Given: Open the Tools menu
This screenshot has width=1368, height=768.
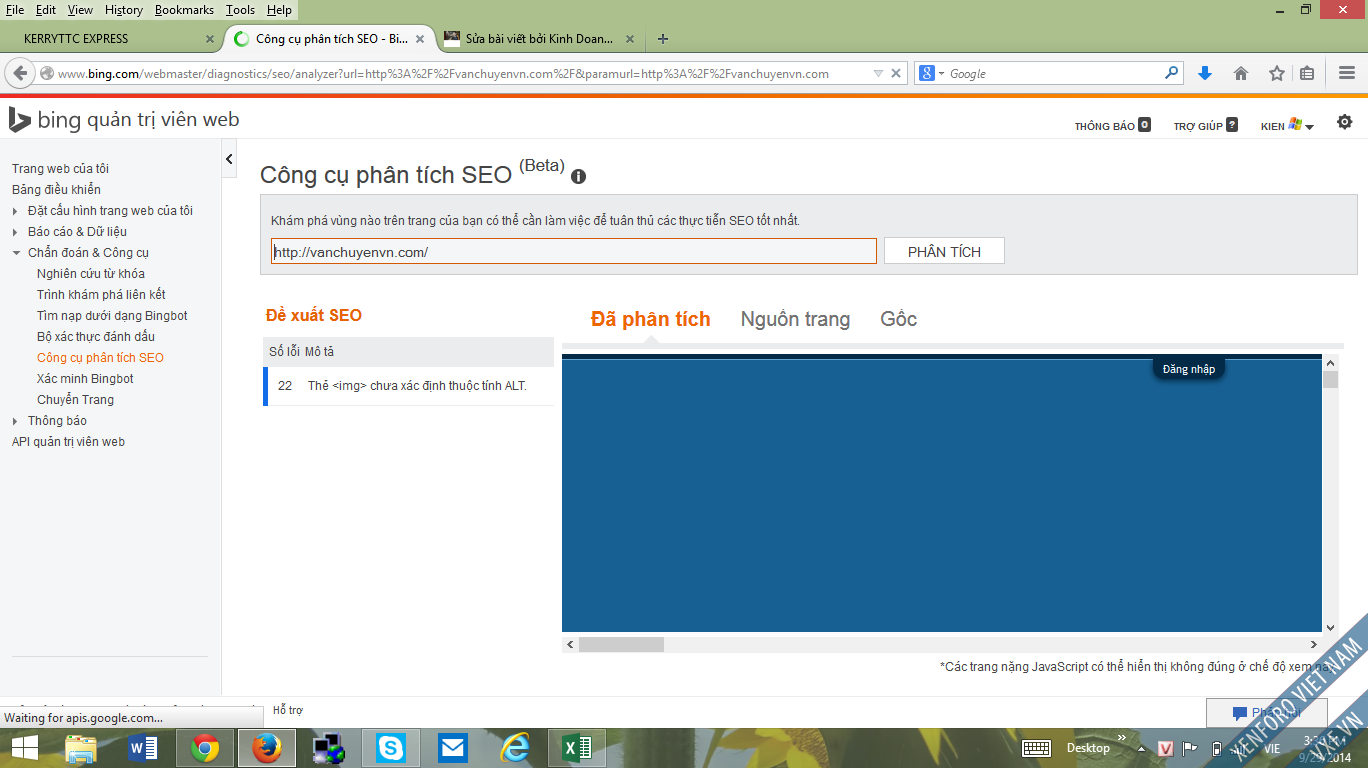Looking at the screenshot, I should tap(240, 10).
